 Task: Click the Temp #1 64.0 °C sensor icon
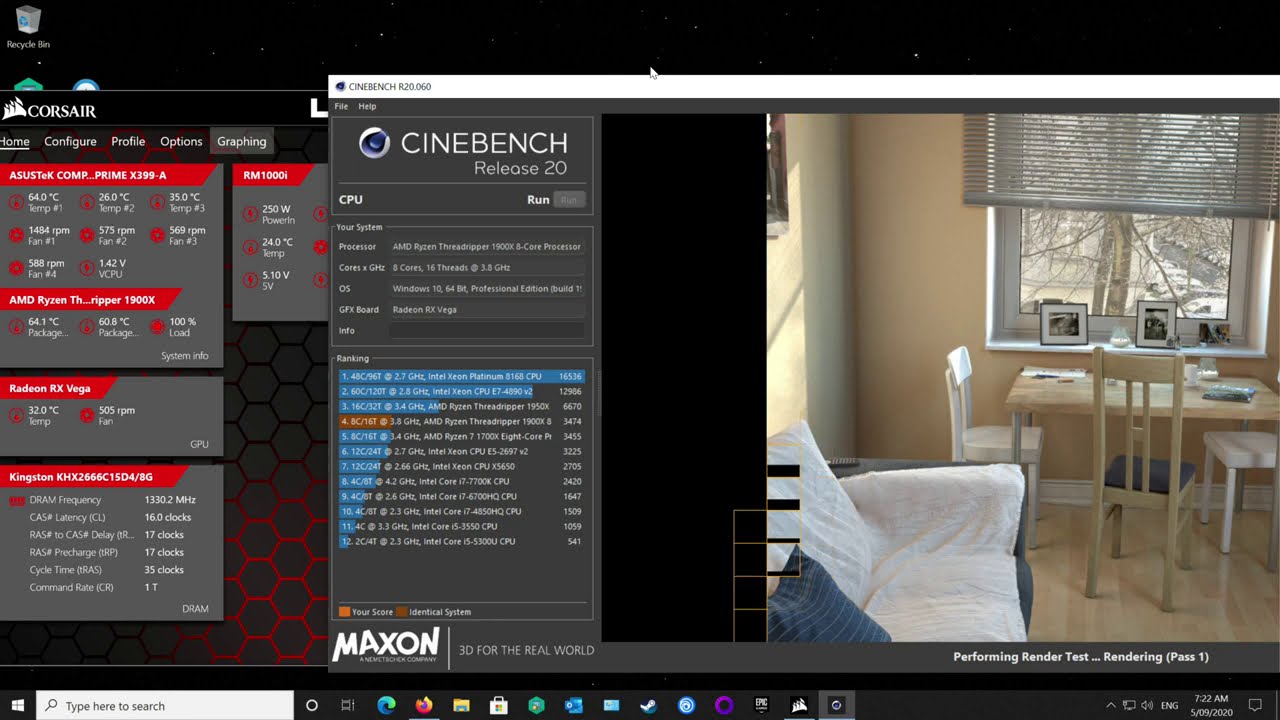(x=16, y=202)
